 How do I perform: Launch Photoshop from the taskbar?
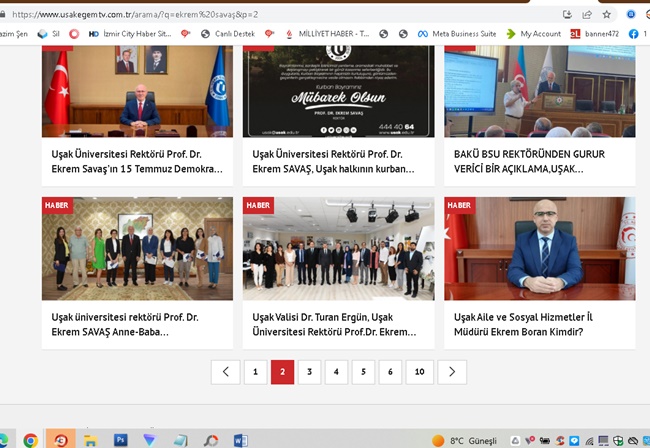(121, 440)
